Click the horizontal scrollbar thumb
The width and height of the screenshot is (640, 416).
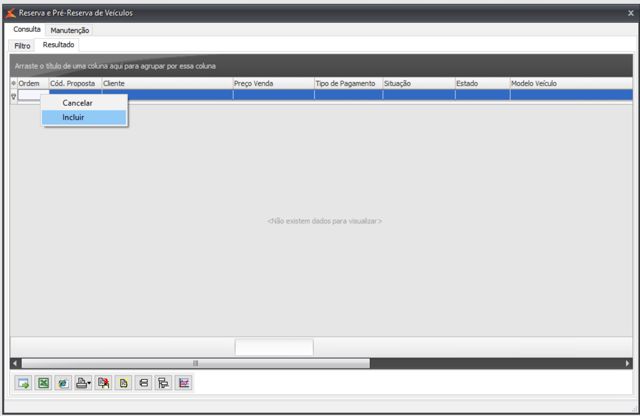click(x=196, y=363)
